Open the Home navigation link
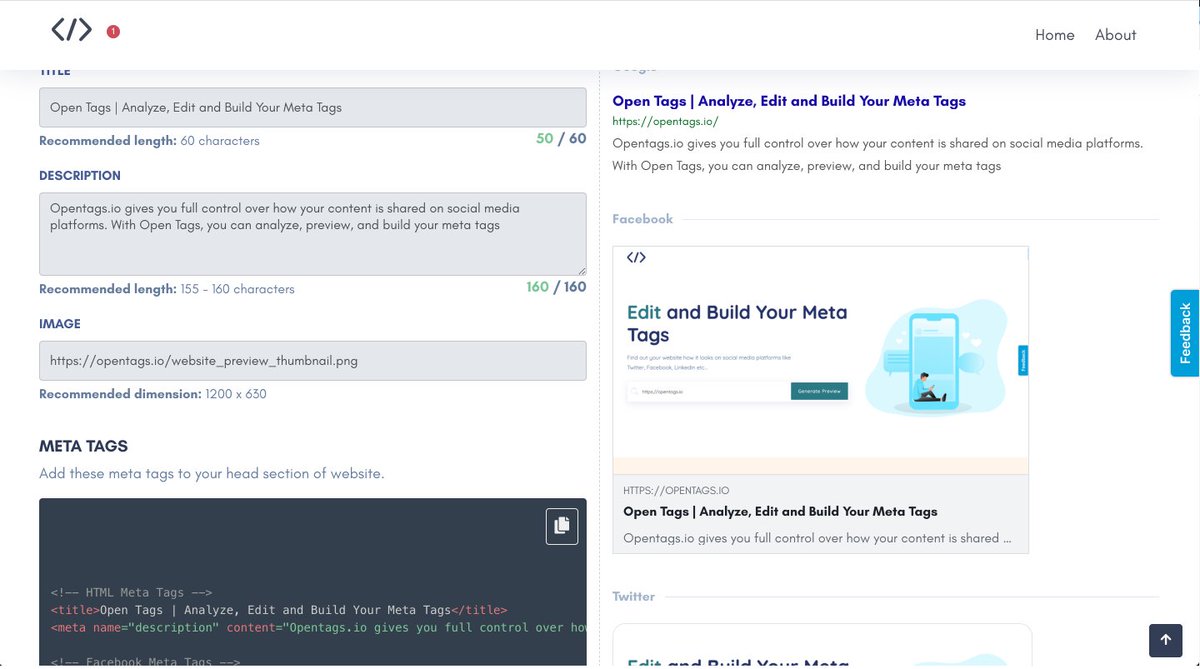Viewport: 1200px width, 669px height. coord(1055,35)
